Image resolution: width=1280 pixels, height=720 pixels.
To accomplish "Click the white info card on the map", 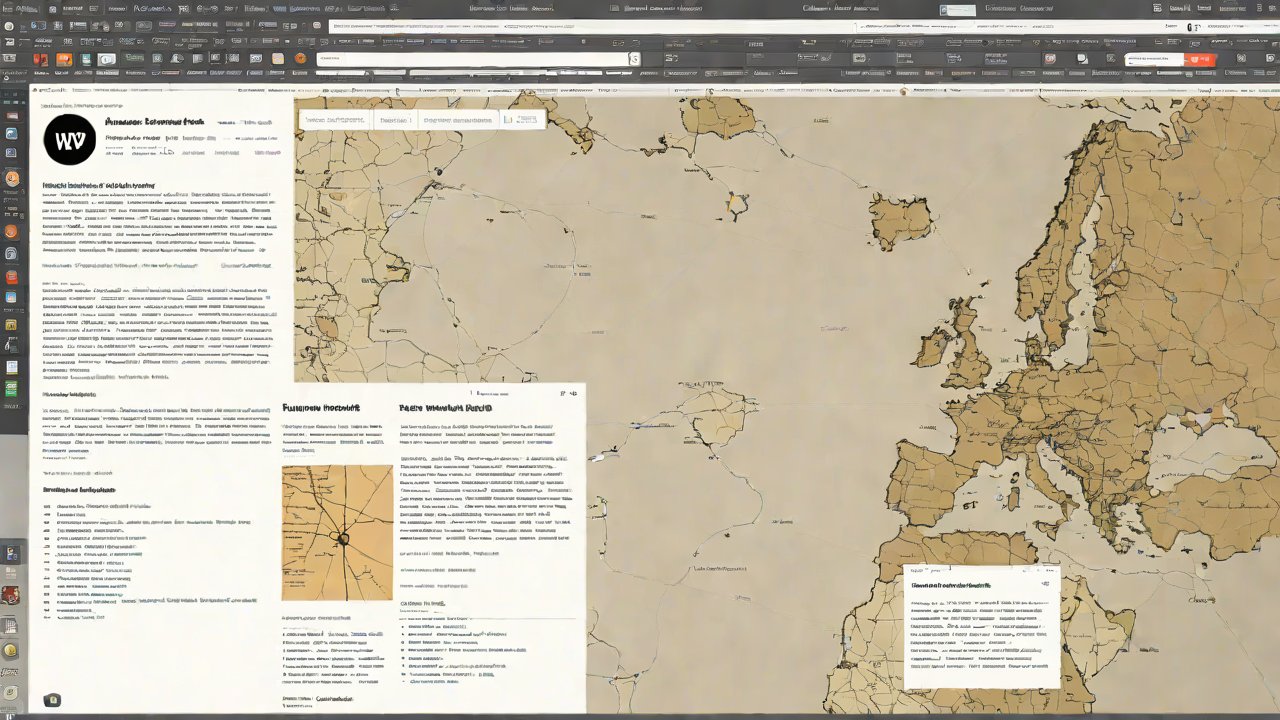I will point(980,626).
